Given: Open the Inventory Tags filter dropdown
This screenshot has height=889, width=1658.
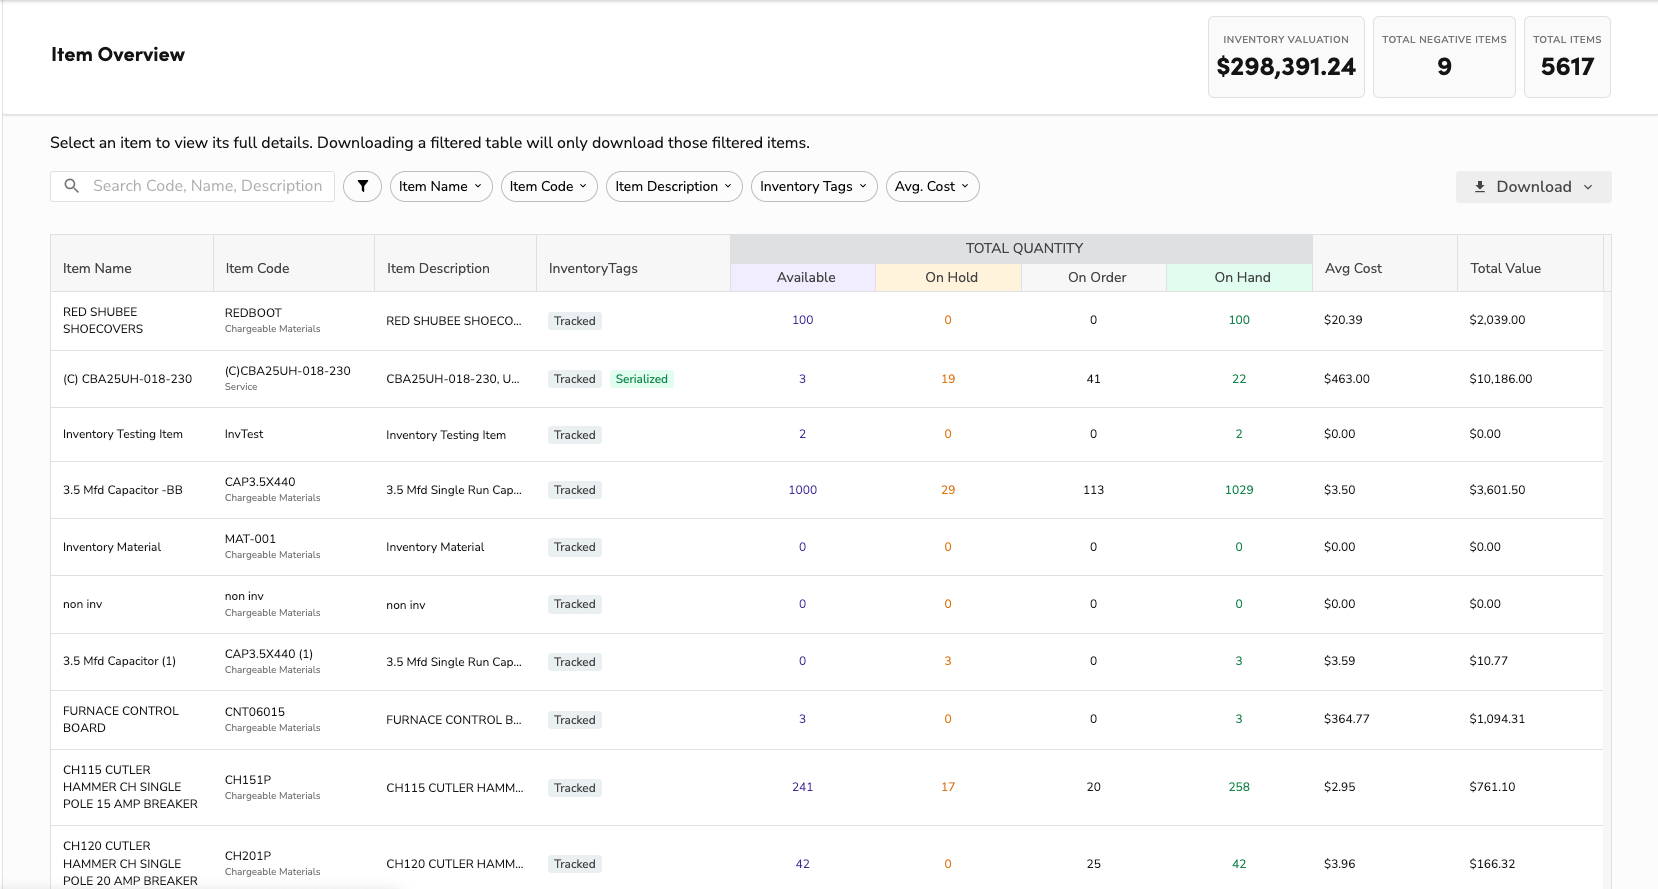Looking at the screenshot, I should coord(813,186).
